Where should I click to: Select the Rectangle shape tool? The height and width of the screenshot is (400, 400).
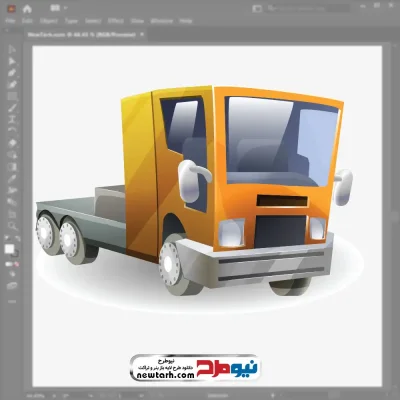tap(12, 96)
